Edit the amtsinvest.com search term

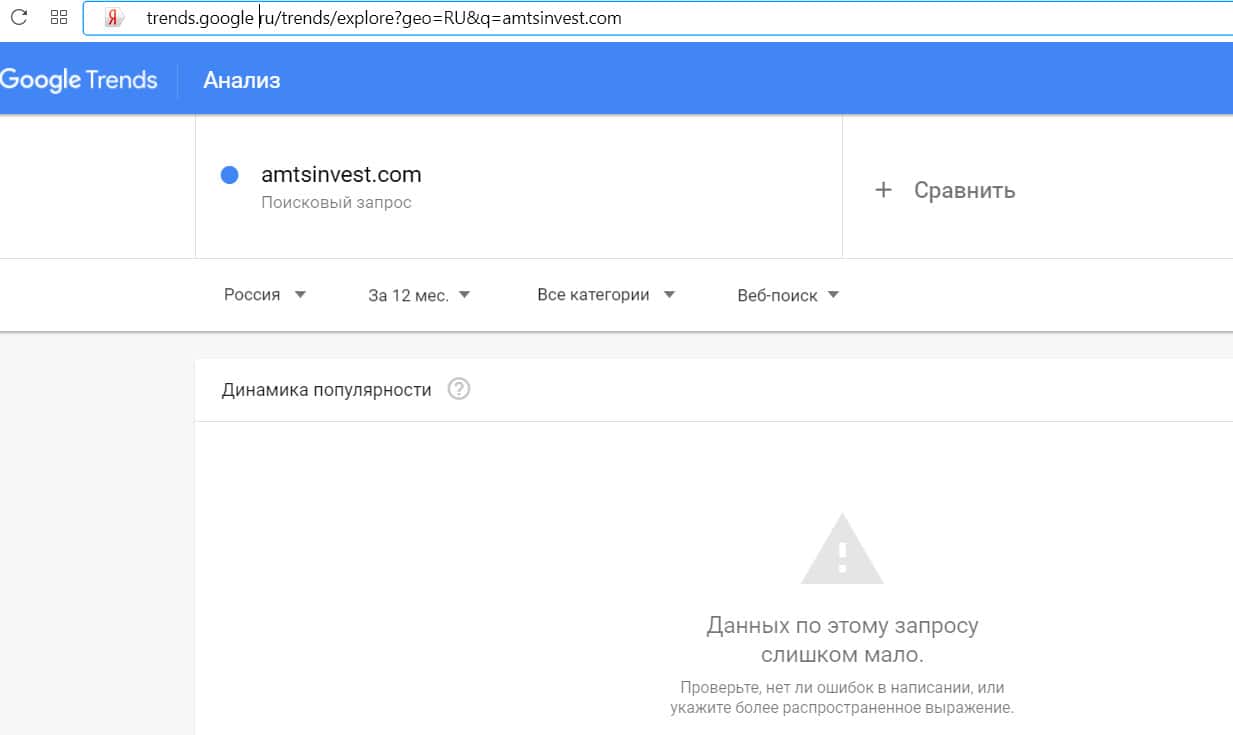pos(341,175)
